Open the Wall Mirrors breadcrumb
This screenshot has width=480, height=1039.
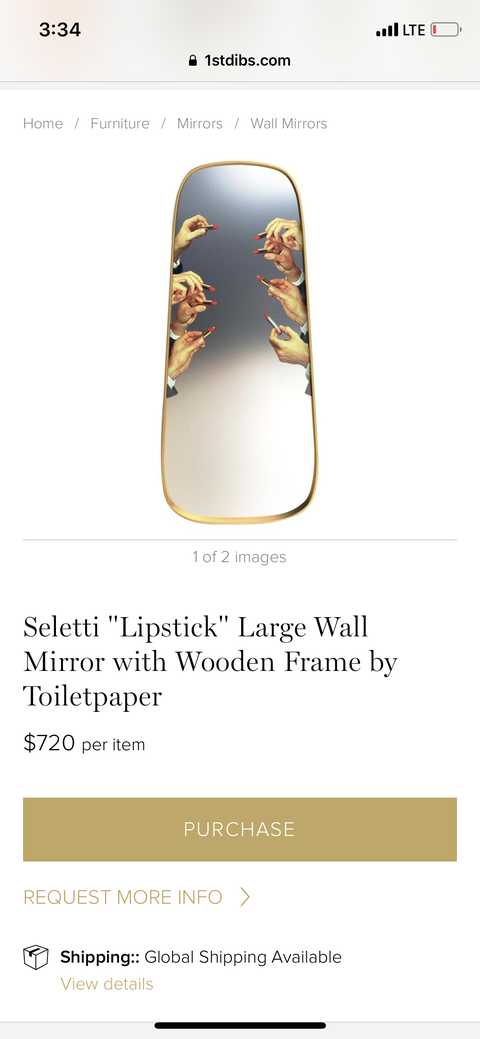click(x=288, y=123)
